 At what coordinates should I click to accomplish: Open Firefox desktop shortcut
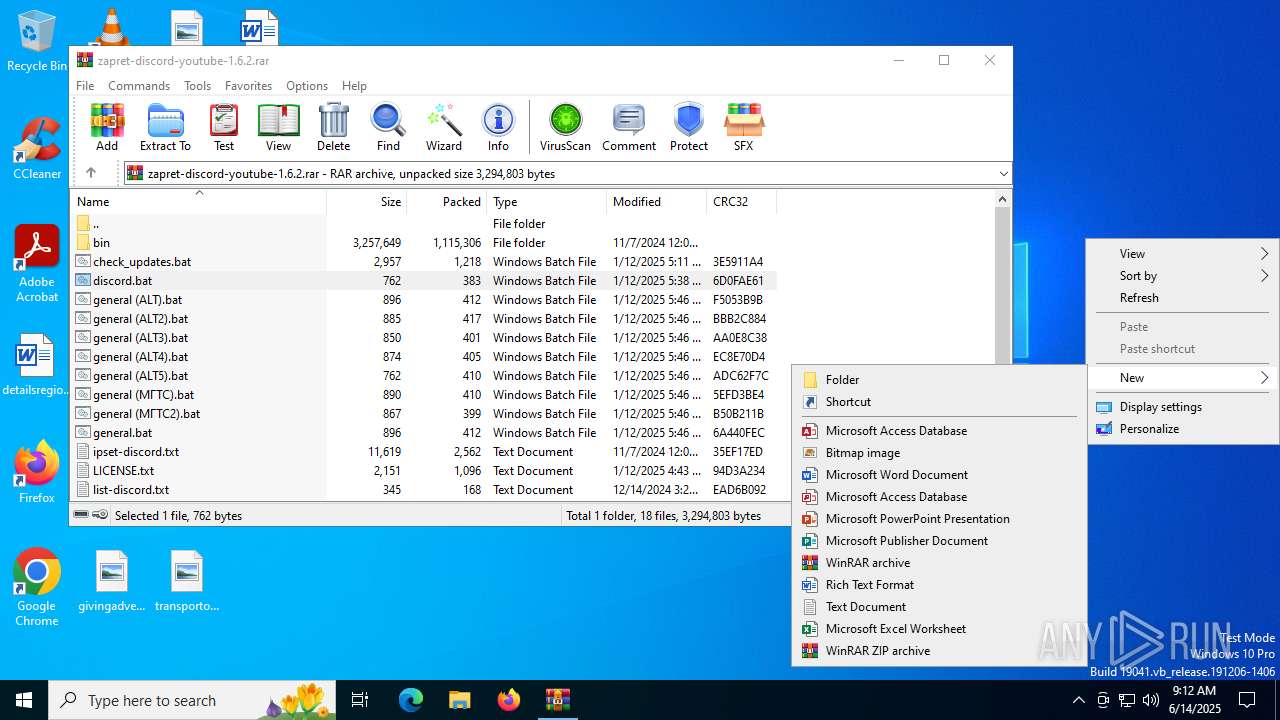pos(37,472)
